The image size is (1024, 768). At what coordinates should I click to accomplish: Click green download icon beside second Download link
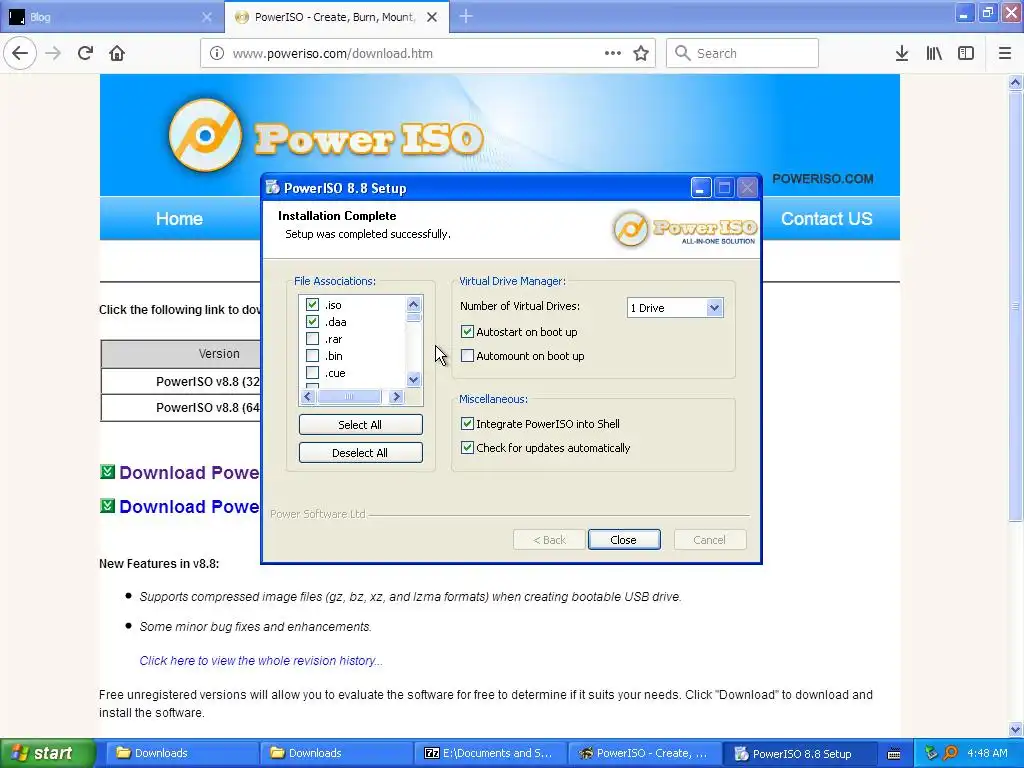(x=108, y=505)
